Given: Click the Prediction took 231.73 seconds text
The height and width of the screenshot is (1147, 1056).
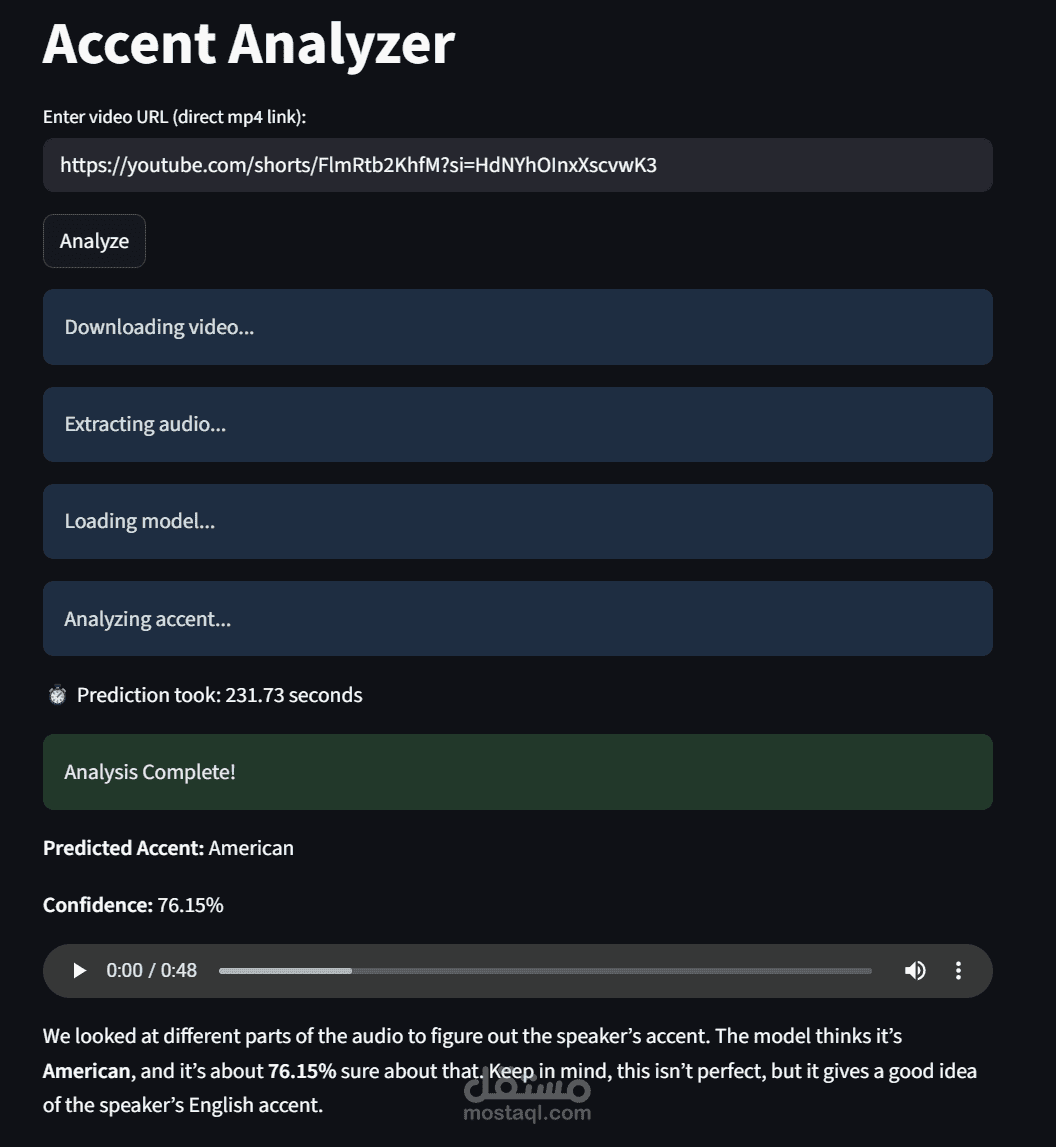Looking at the screenshot, I should click(x=219, y=695).
